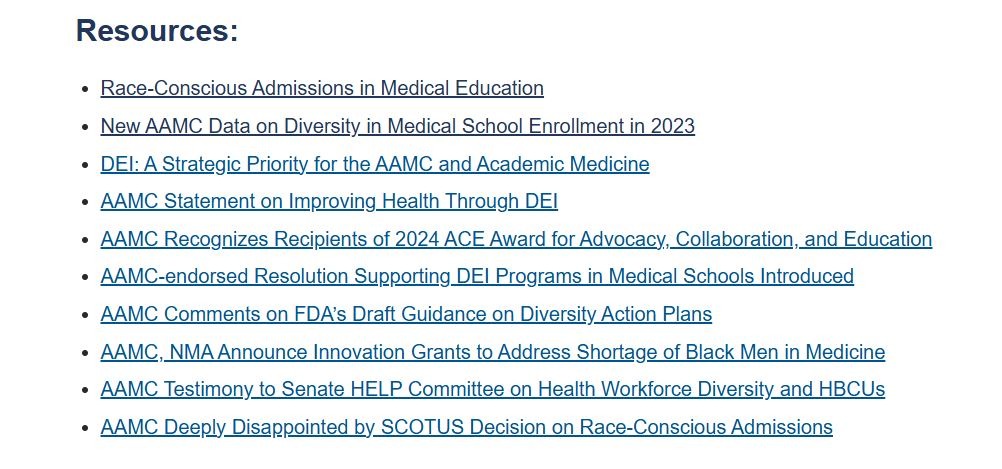The height and width of the screenshot is (469, 1002).
Task: Click the Resources heading
Action: 157,31
